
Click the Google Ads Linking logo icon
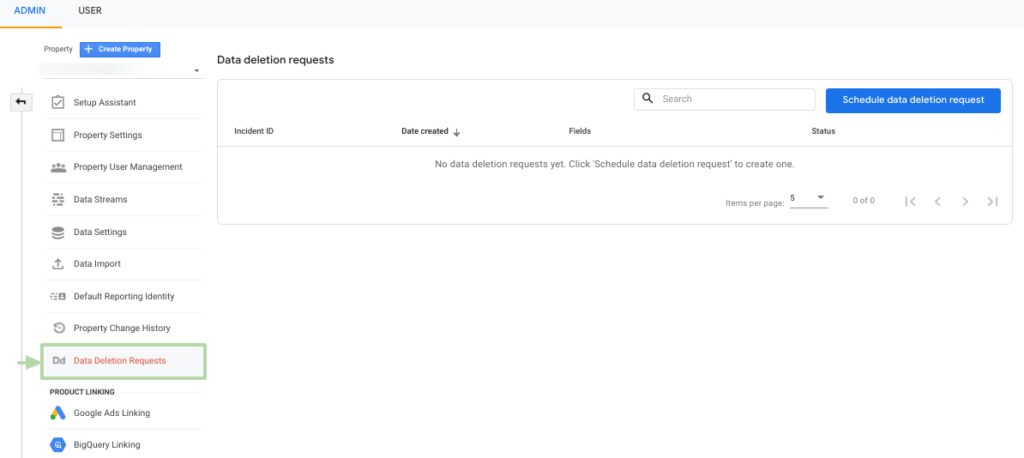(x=58, y=412)
